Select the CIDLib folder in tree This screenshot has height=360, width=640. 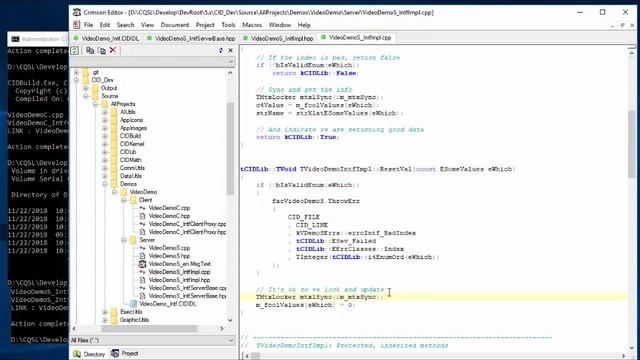(128, 152)
